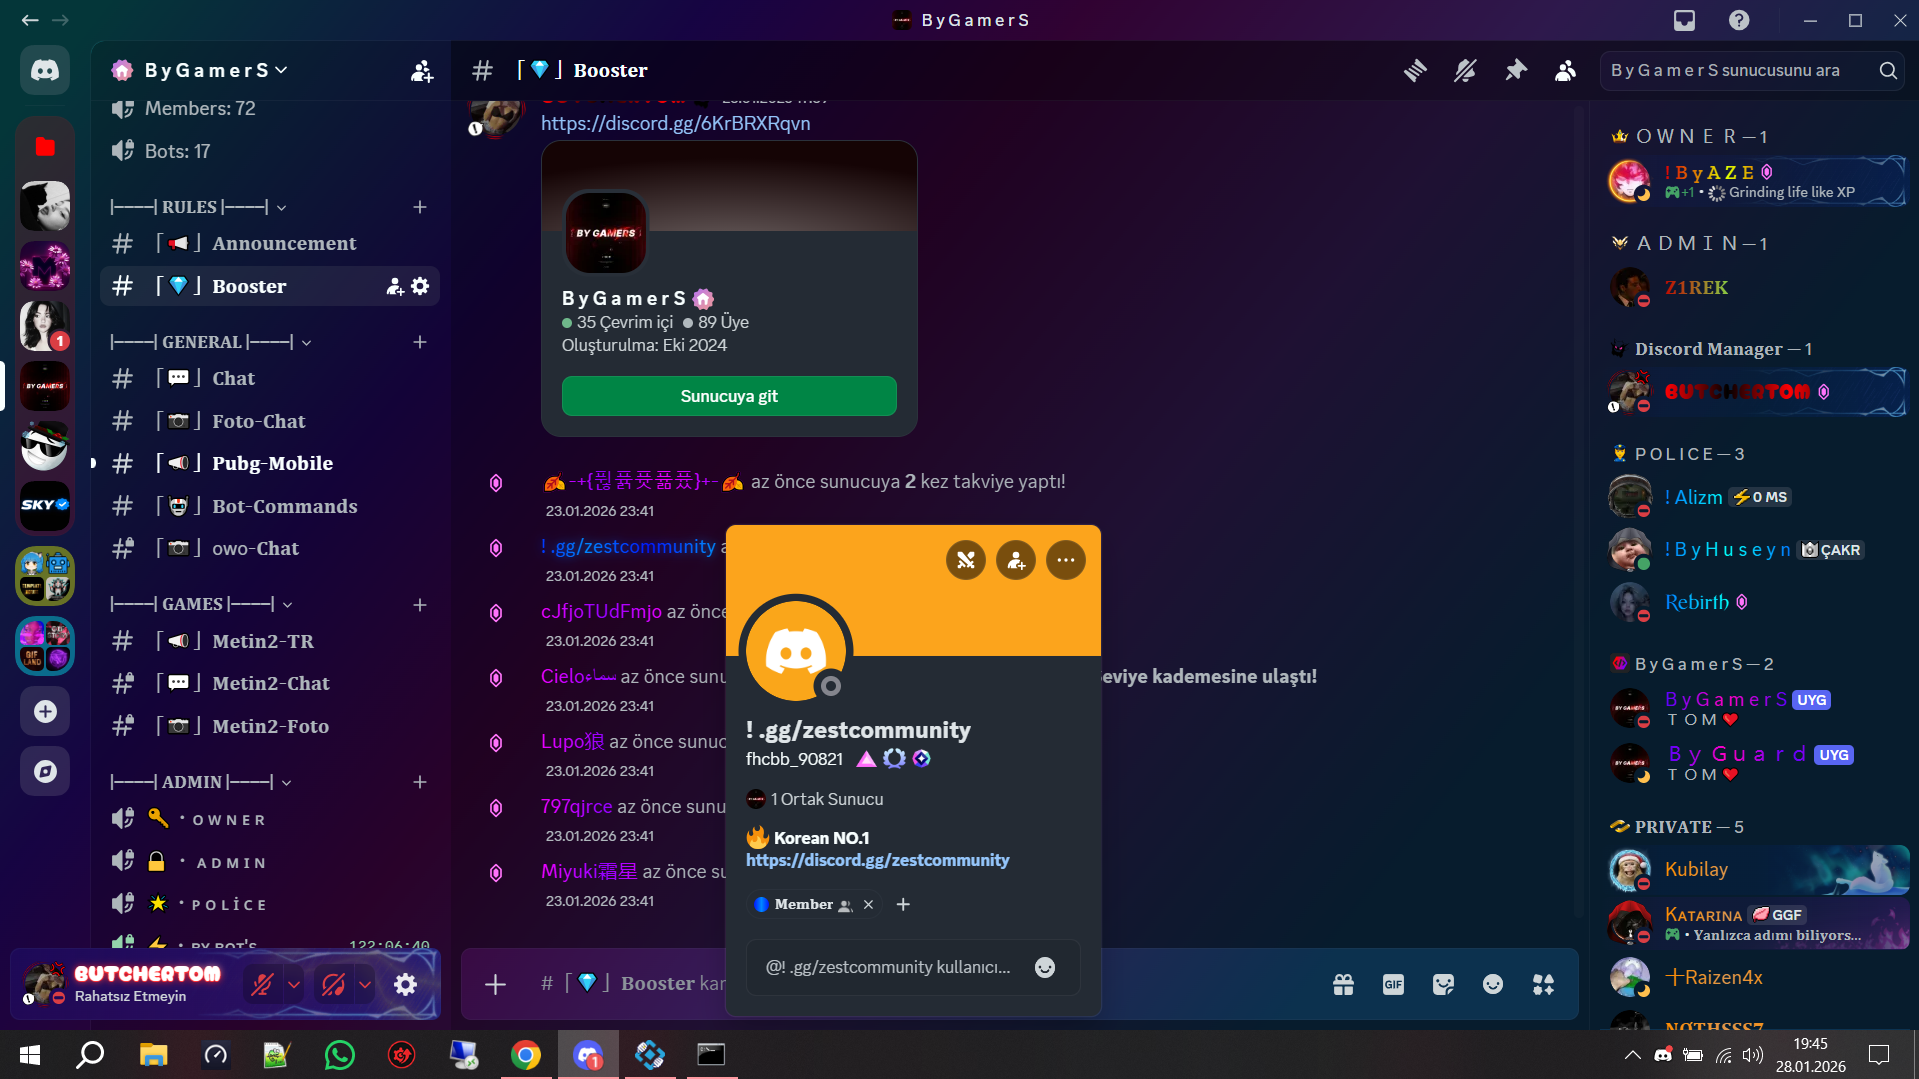Open the Metin2-Foto channel
1919x1079 pixels.
point(270,726)
